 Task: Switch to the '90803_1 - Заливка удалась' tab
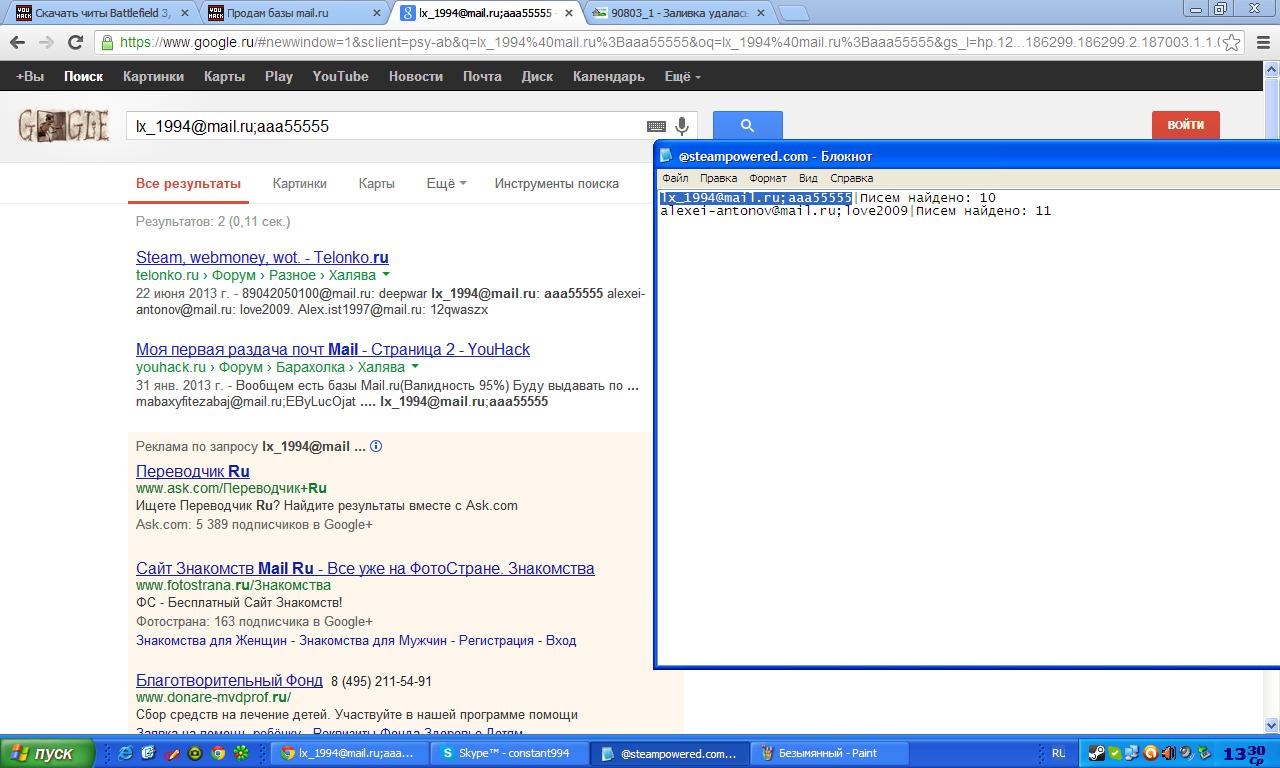[678, 13]
